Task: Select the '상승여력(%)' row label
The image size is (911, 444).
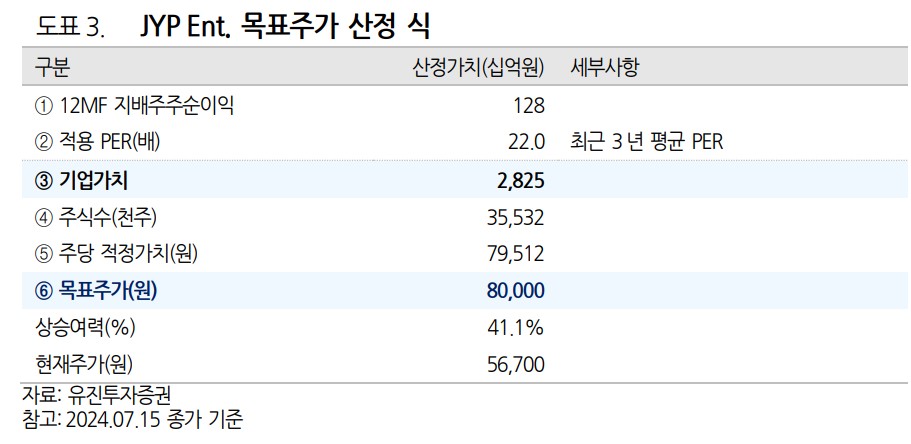Action: pyautogui.click(x=85, y=328)
